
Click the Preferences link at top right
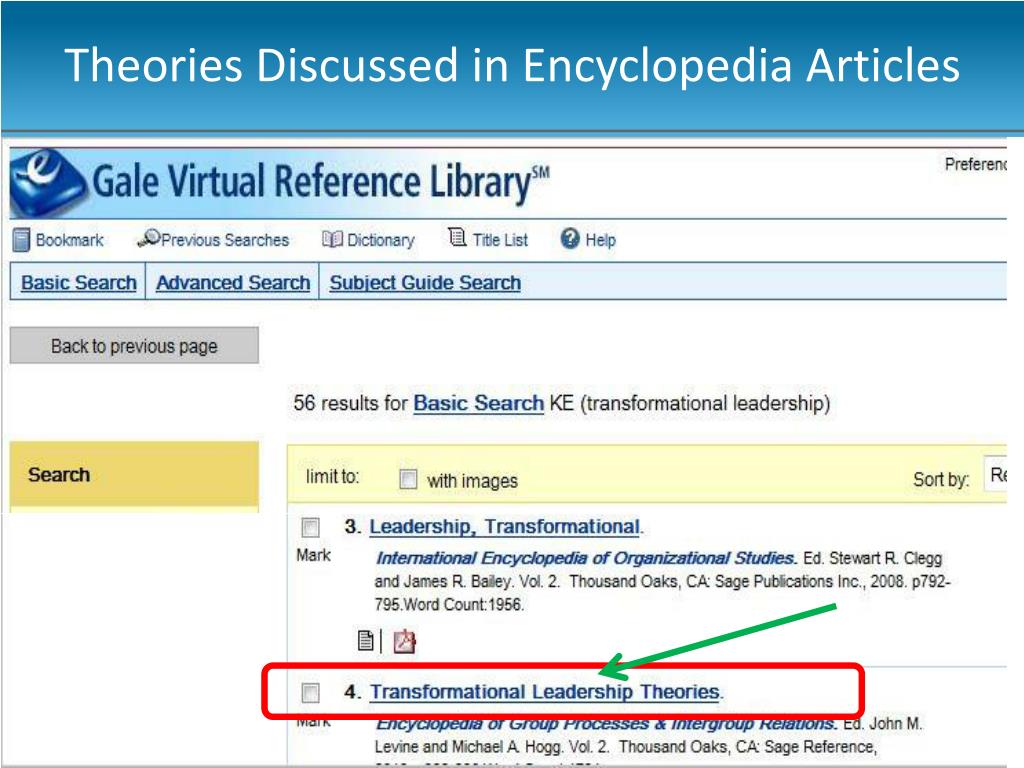click(x=976, y=164)
